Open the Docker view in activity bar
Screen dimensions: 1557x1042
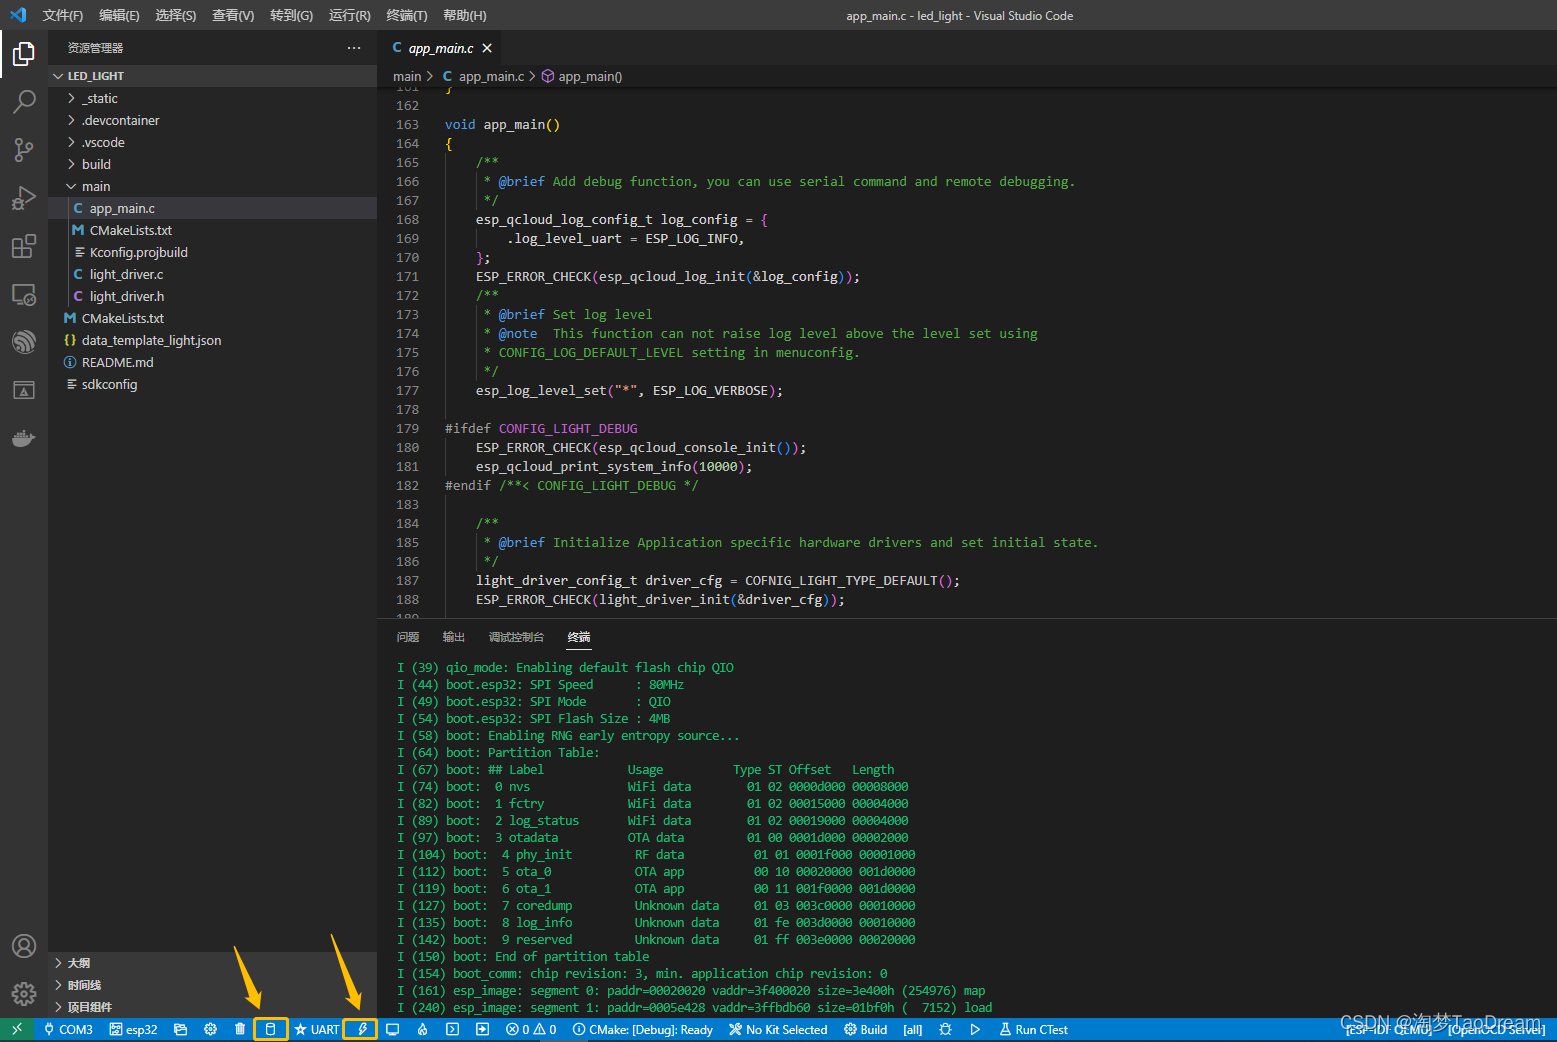pyautogui.click(x=24, y=438)
